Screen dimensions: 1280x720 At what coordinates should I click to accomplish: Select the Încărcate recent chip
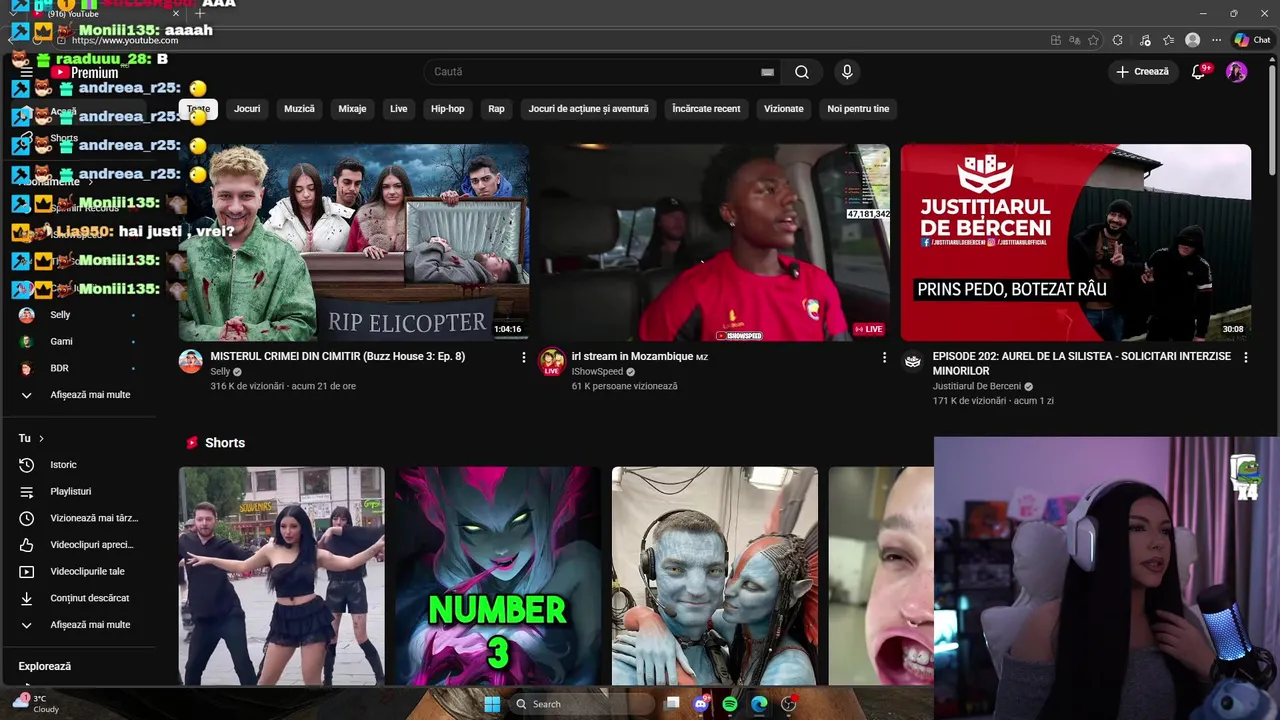tap(706, 109)
